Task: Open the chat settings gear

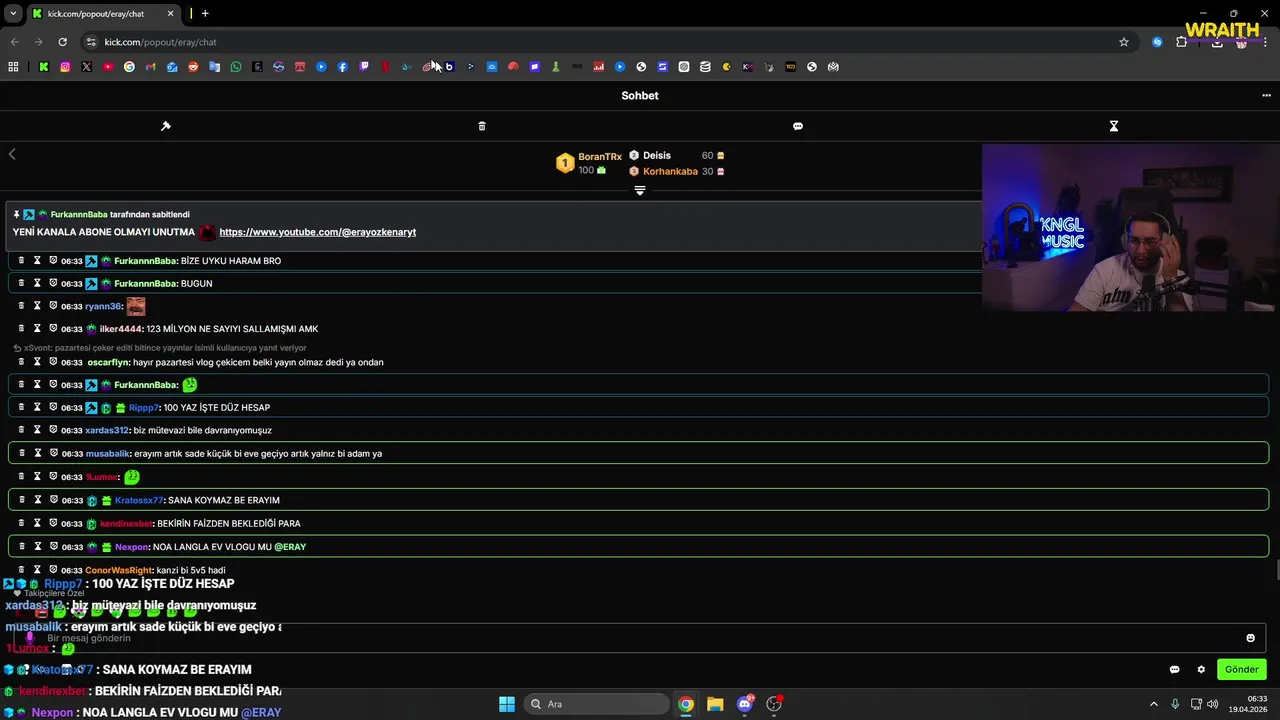Action: (x=1201, y=669)
